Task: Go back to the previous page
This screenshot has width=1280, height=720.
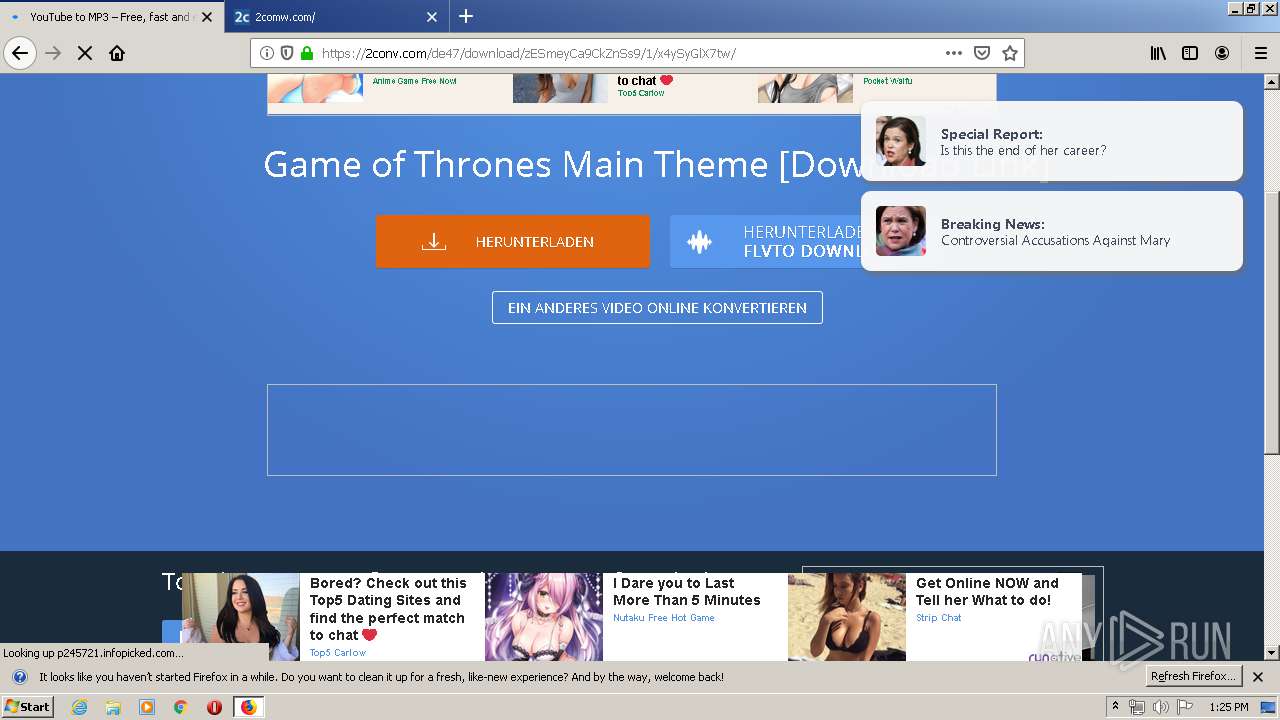Action: [x=20, y=53]
